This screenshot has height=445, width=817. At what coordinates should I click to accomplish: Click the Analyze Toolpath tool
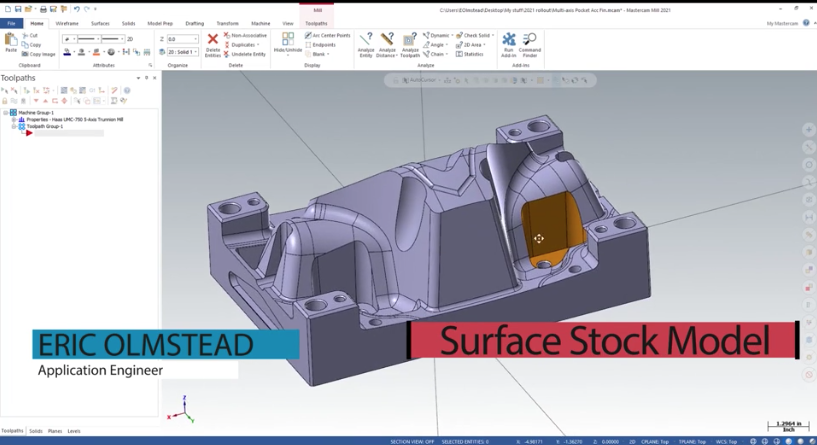click(410, 45)
